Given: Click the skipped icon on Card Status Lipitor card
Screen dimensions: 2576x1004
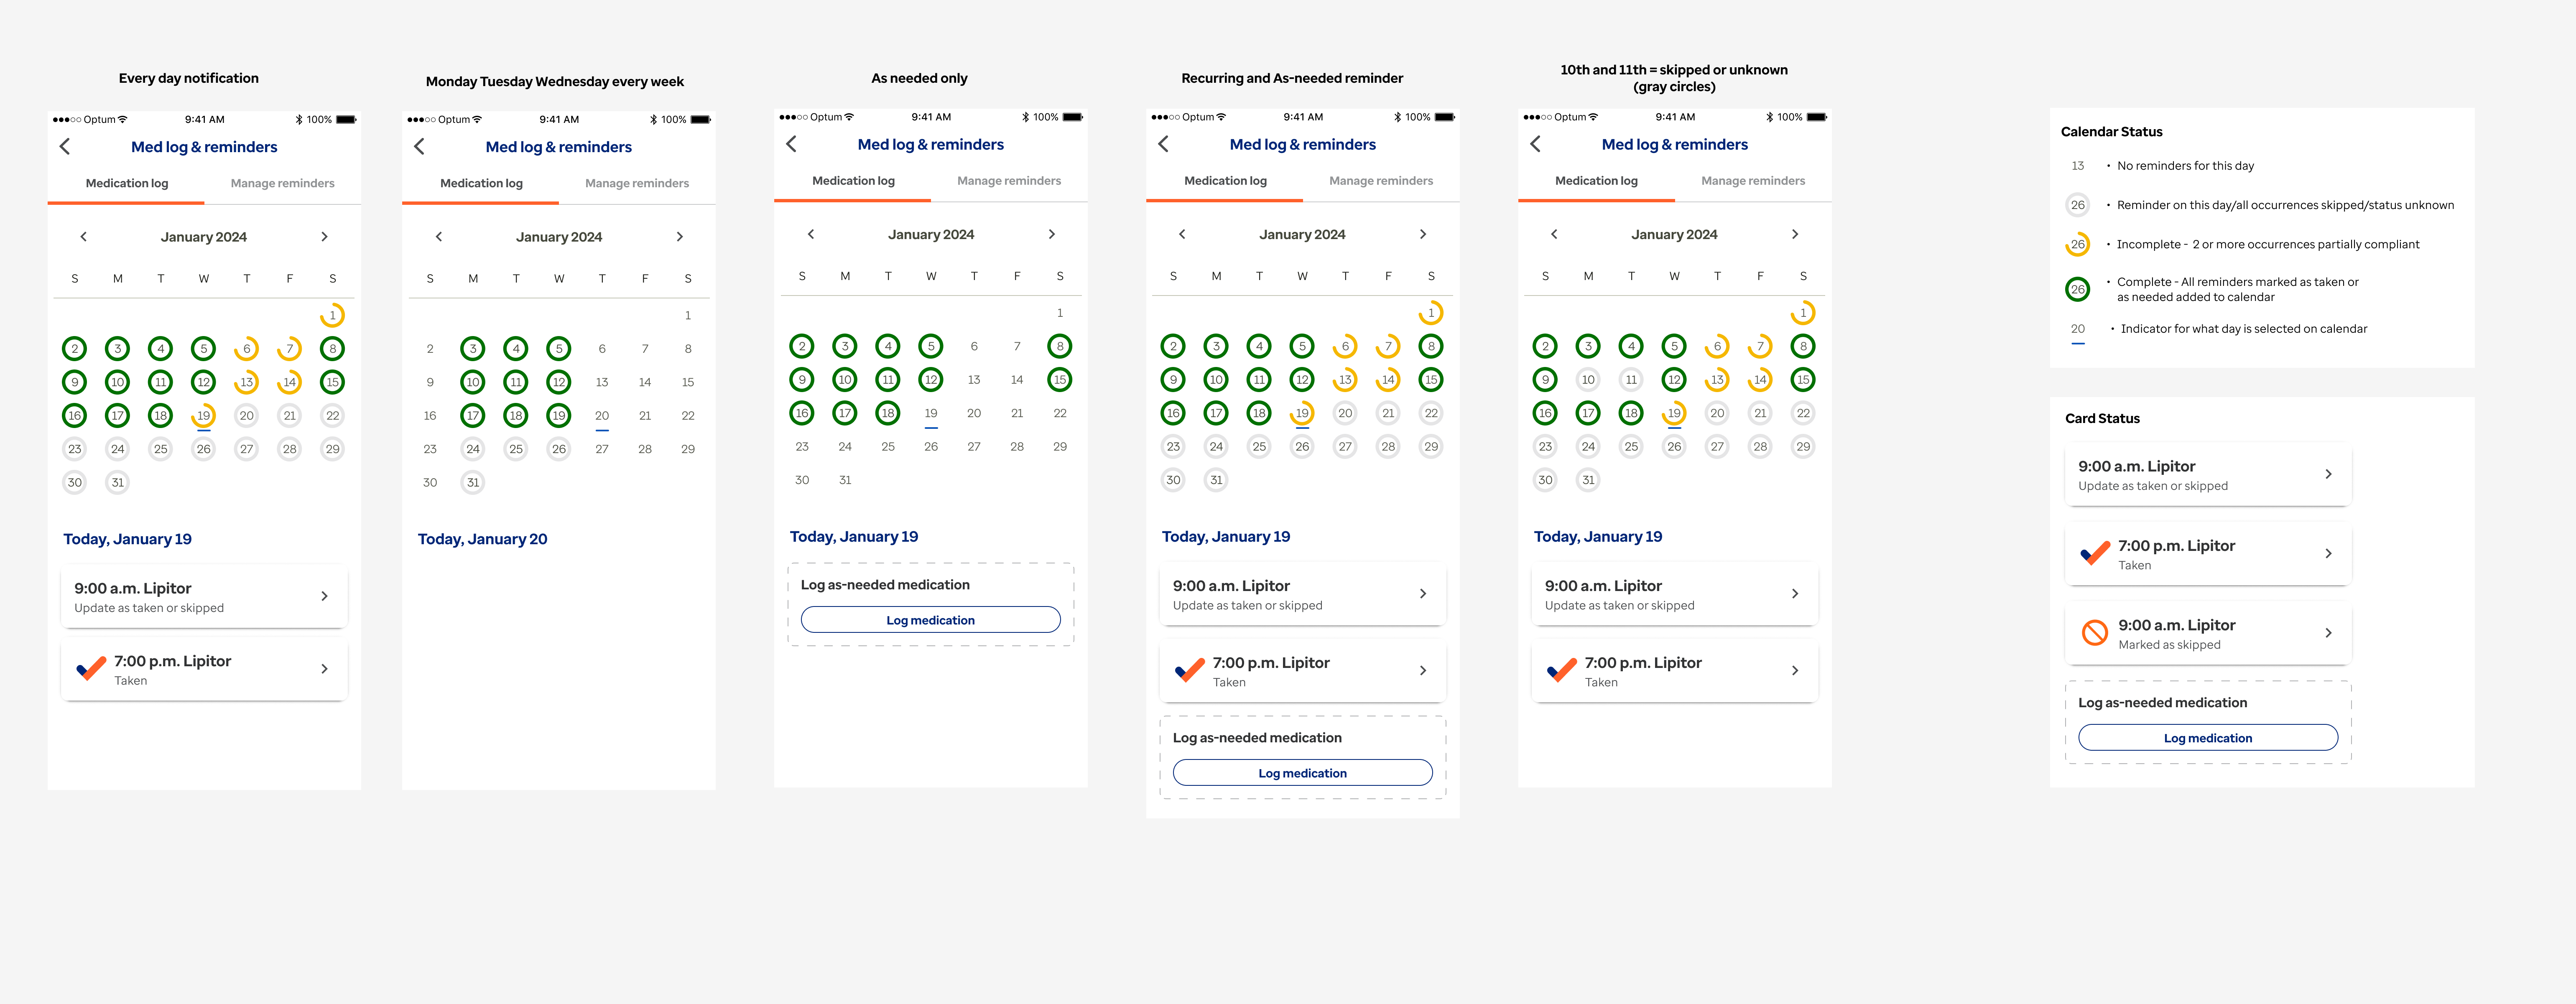Looking at the screenshot, I should 2094,633.
